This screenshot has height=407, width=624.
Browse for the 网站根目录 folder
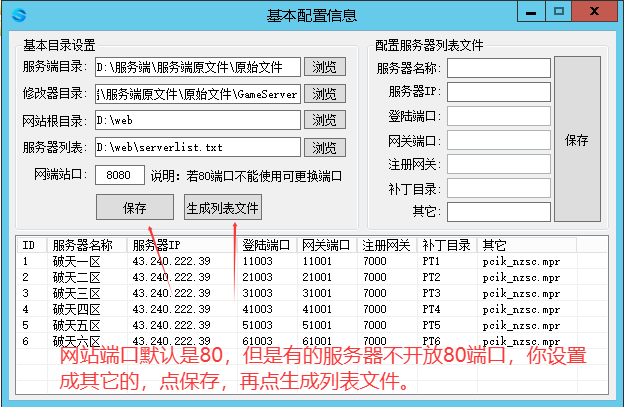(324, 121)
